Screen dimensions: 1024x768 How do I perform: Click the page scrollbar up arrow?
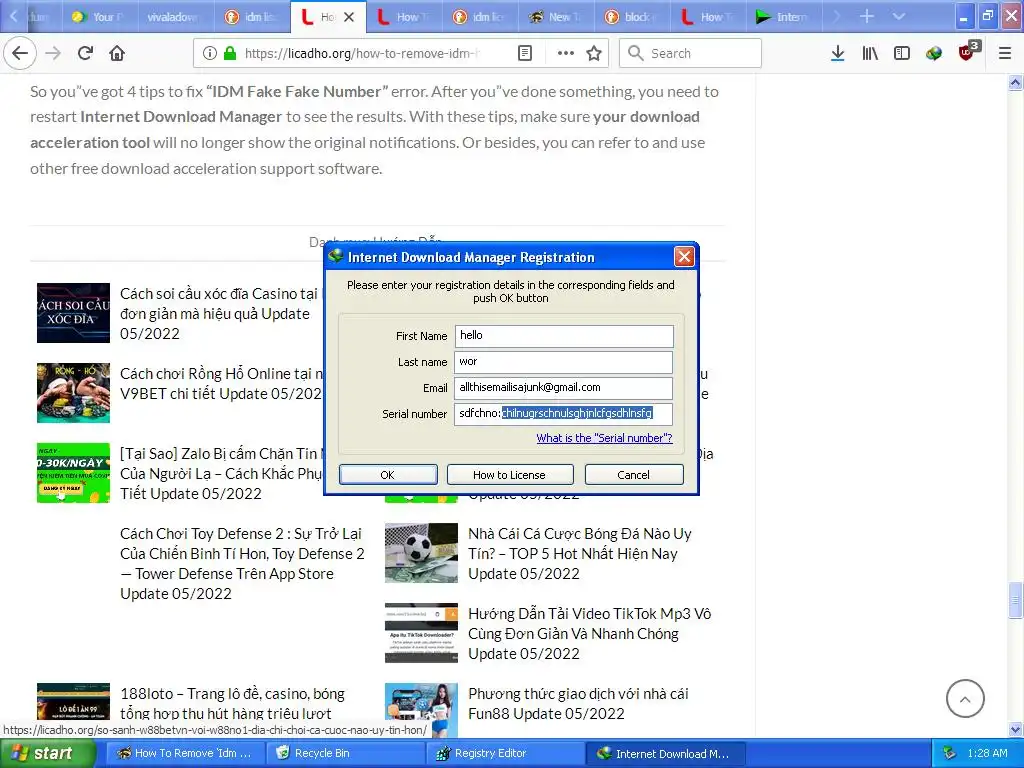(x=1015, y=82)
